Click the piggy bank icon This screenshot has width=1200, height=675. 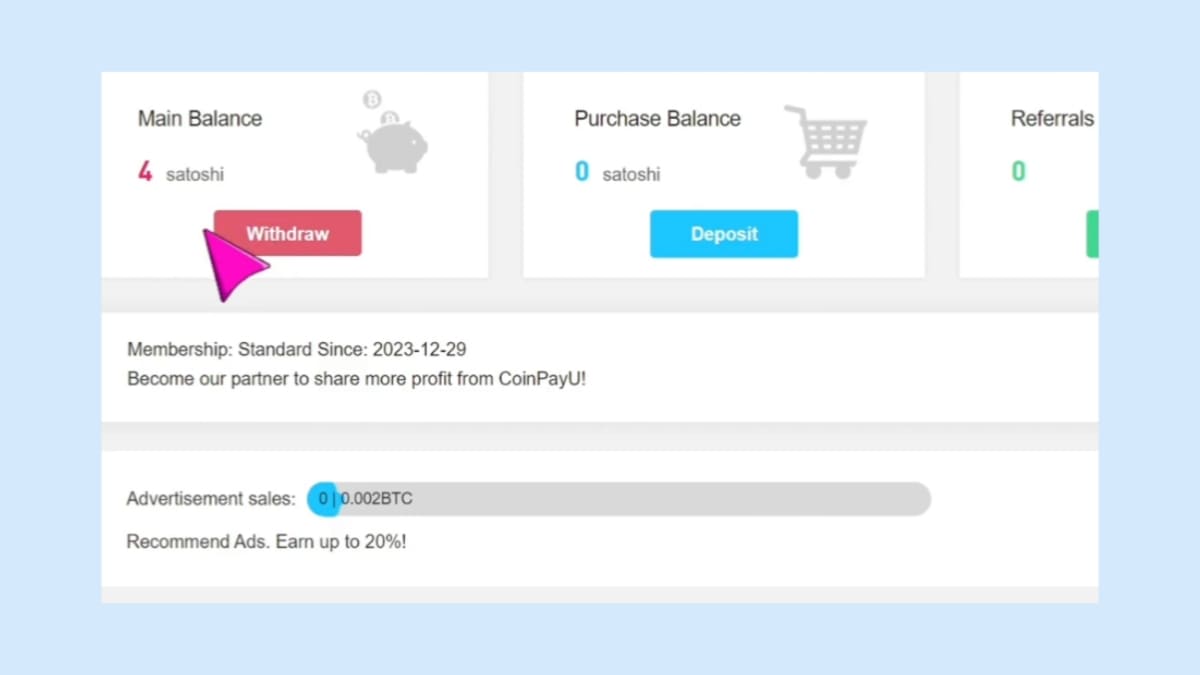click(x=395, y=146)
